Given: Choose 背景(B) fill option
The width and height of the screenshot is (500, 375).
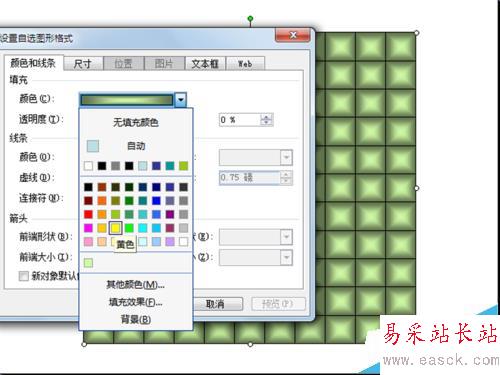Looking at the screenshot, I should (136, 320).
